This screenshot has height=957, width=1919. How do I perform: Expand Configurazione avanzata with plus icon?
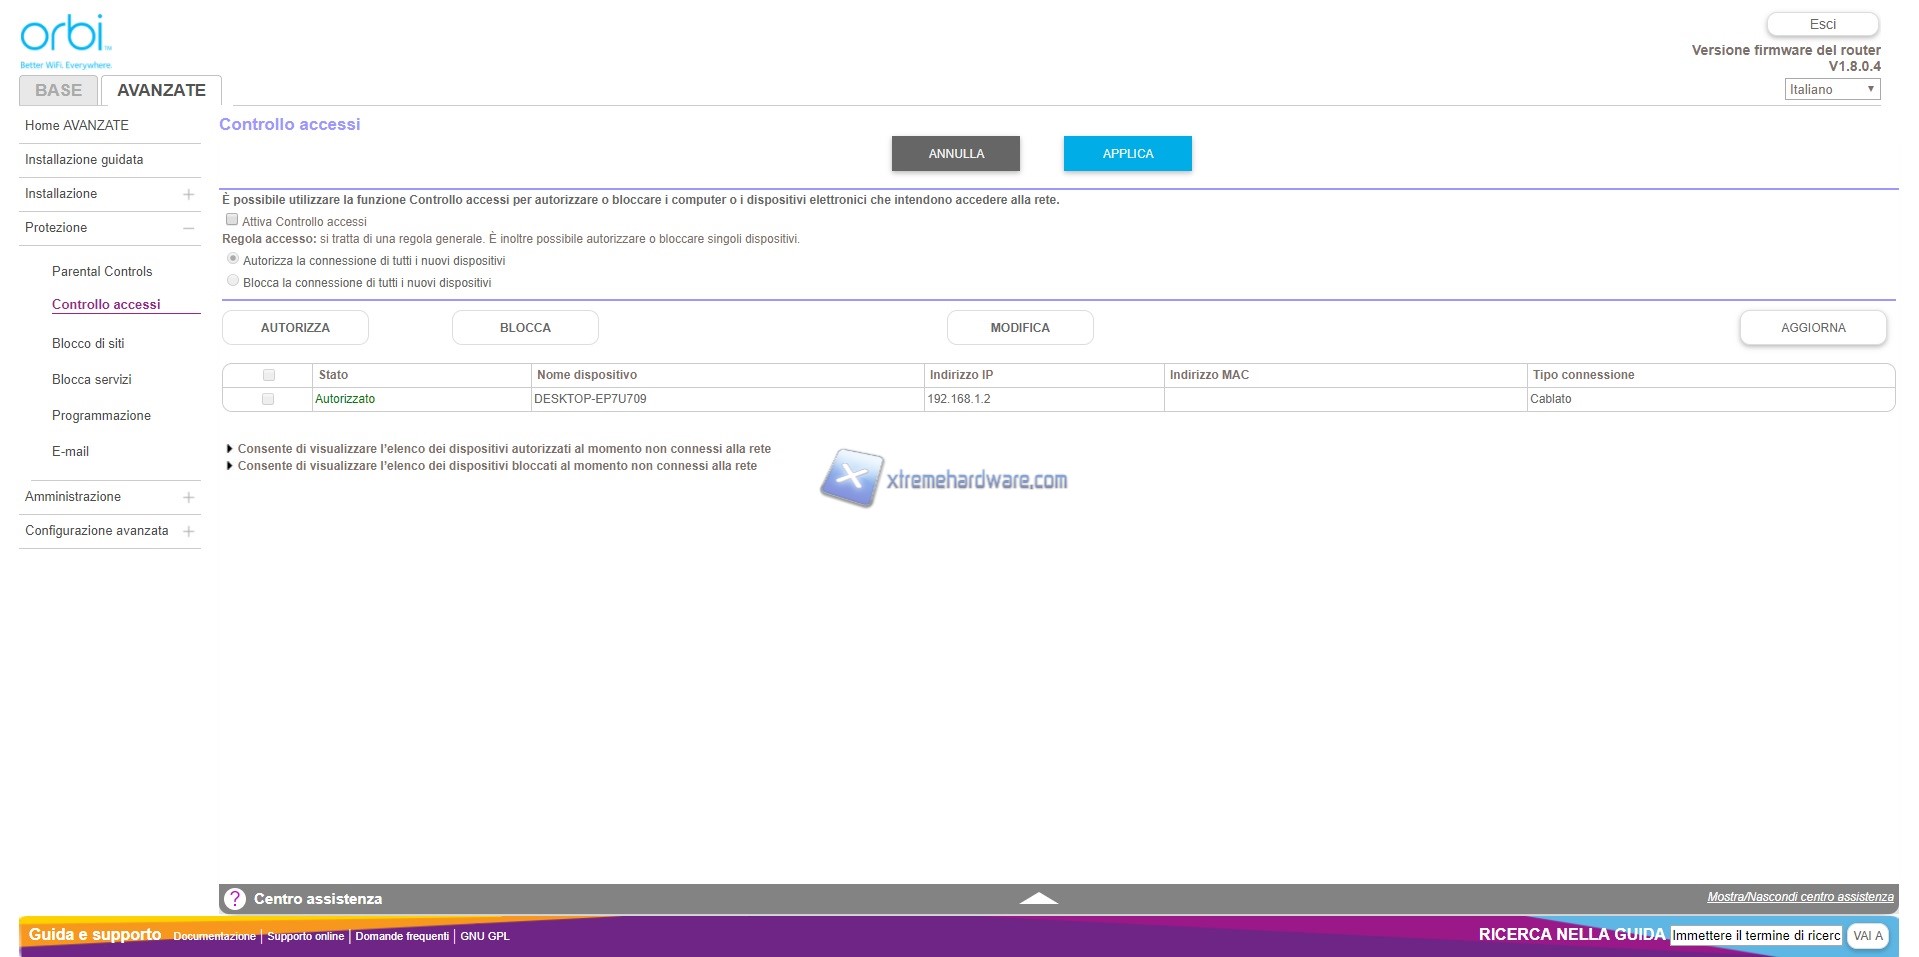point(188,531)
